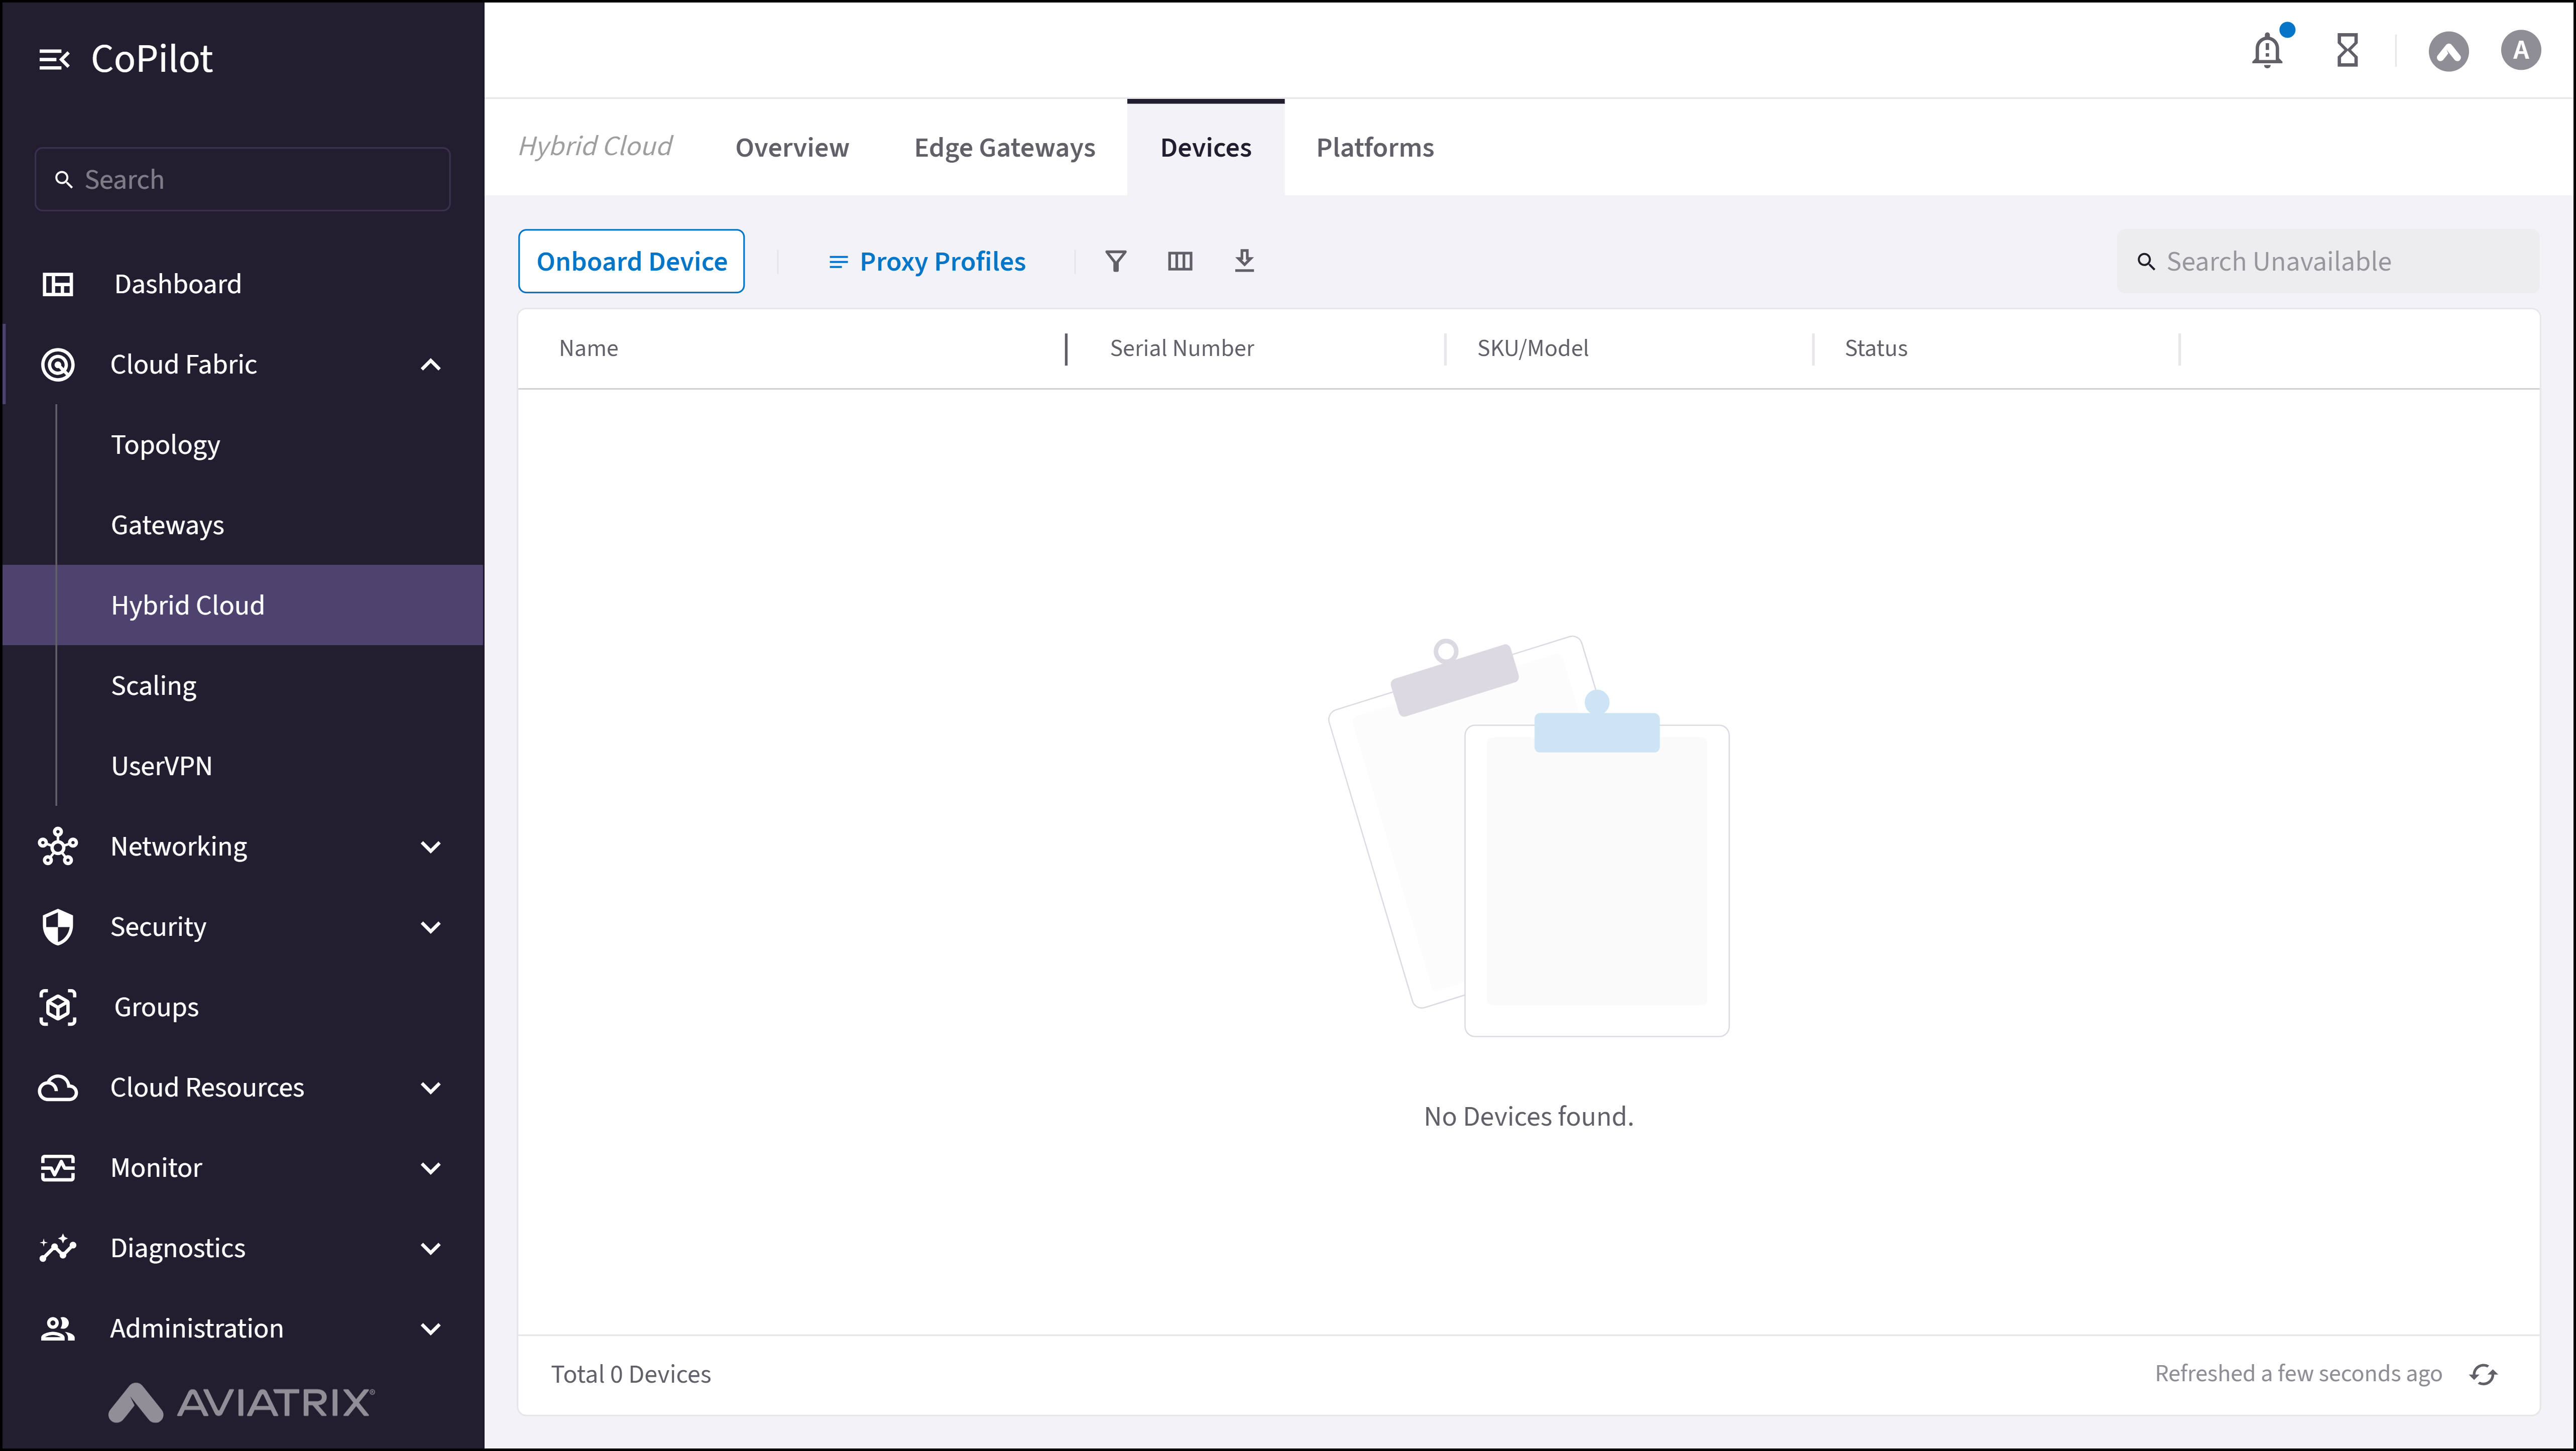Image resolution: width=2576 pixels, height=1451 pixels.
Task: Open the Security section icon
Action: 58,926
